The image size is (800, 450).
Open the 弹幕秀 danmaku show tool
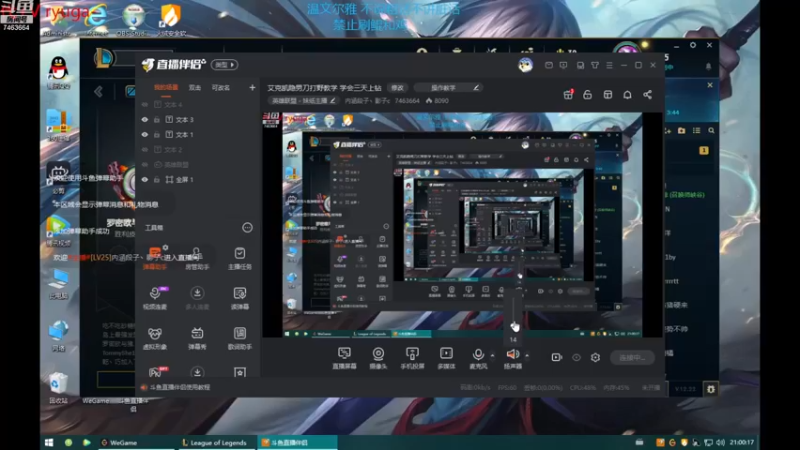pos(197,338)
